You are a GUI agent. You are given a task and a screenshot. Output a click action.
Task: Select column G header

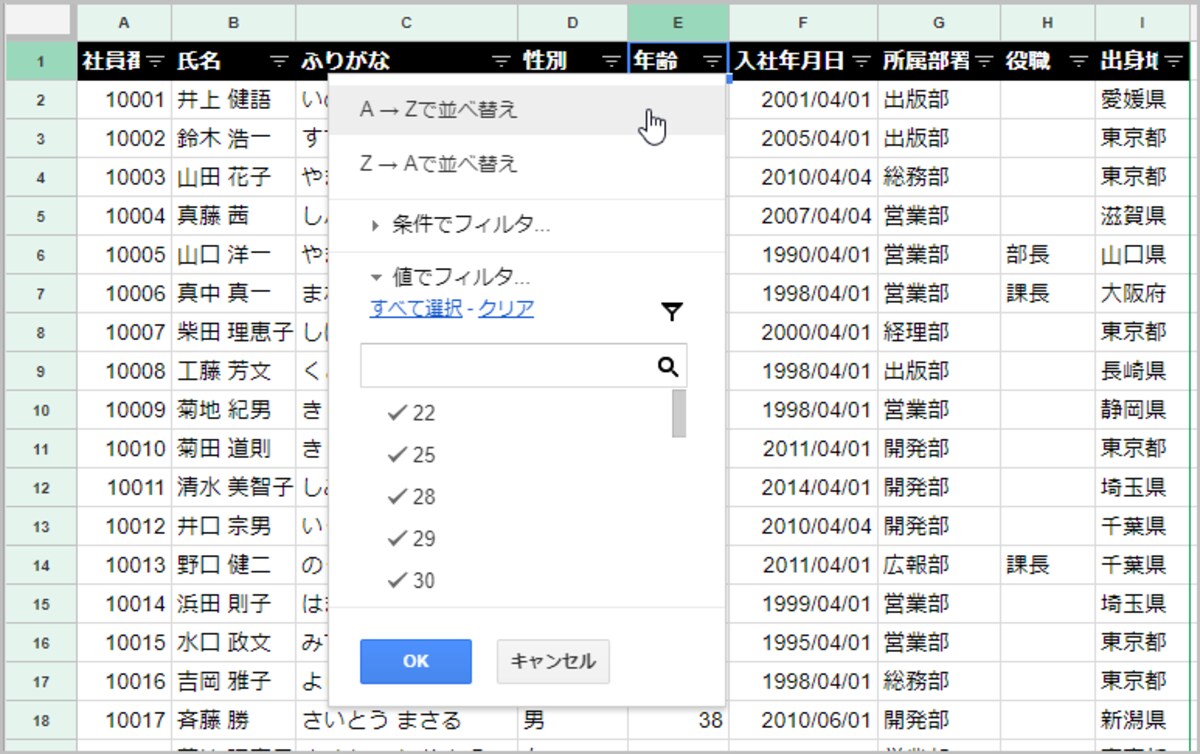[939, 22]
